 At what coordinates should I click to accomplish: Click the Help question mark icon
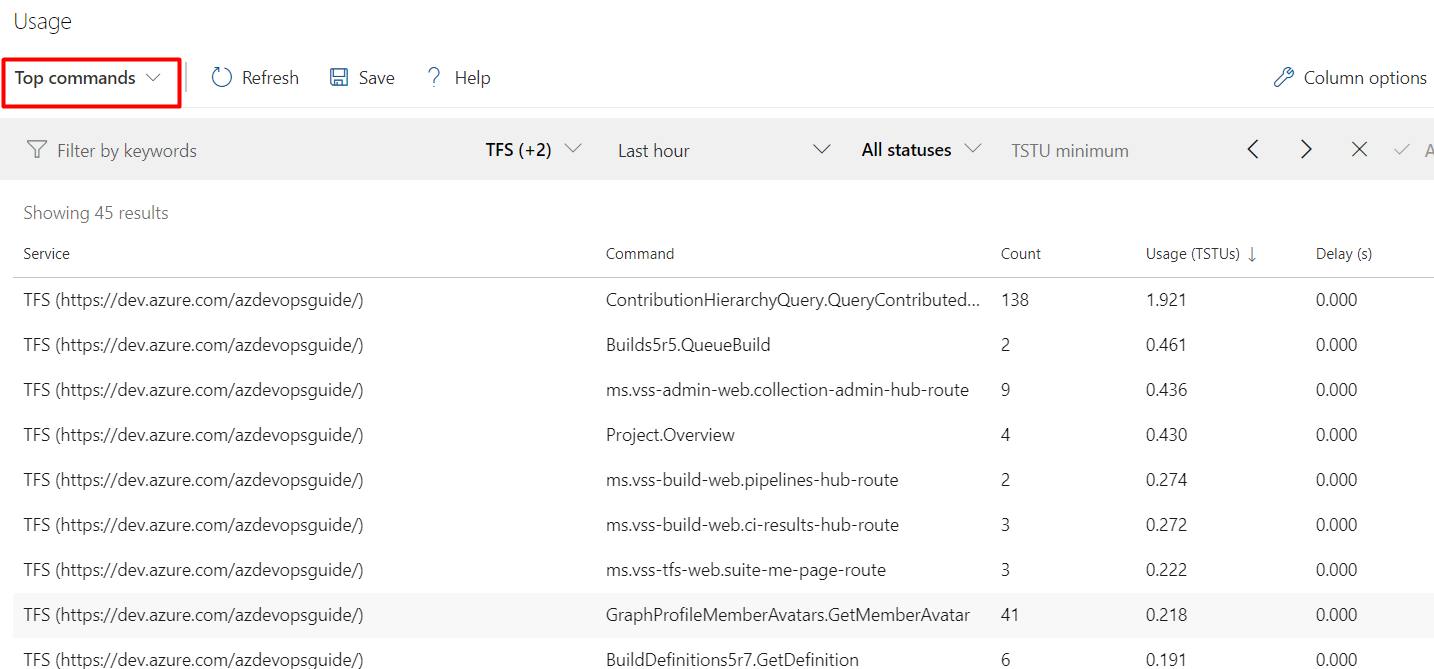point(434,78)
